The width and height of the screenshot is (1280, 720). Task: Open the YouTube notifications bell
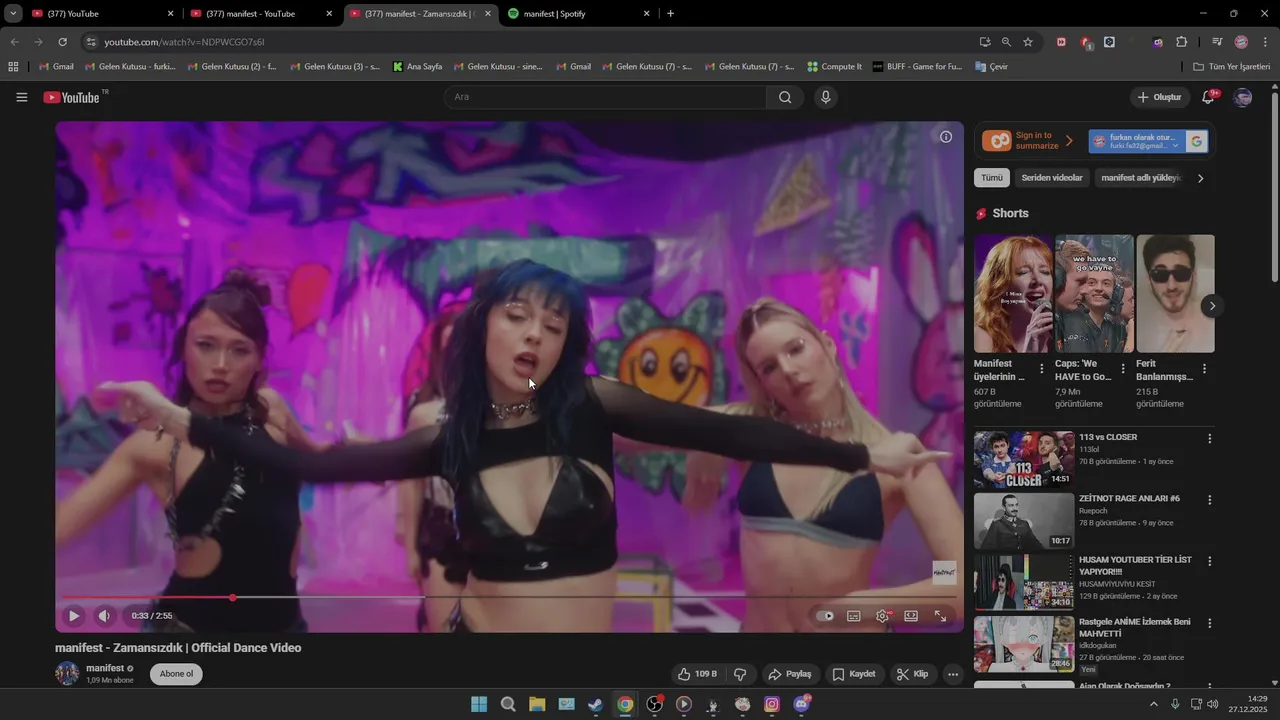pyautogui.click(x=1208, y=97)
